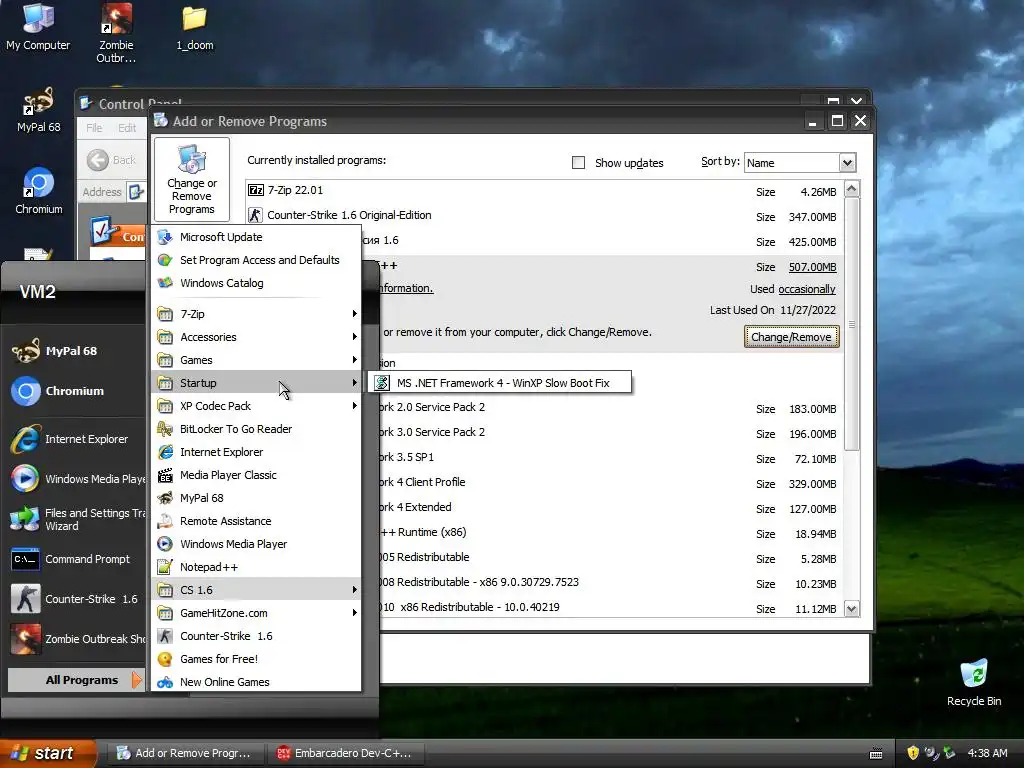Open Command Prompt from Start menu
The height and width of the screenshot is (768, 1024).
pyautogui.click(x=77, y=559)
